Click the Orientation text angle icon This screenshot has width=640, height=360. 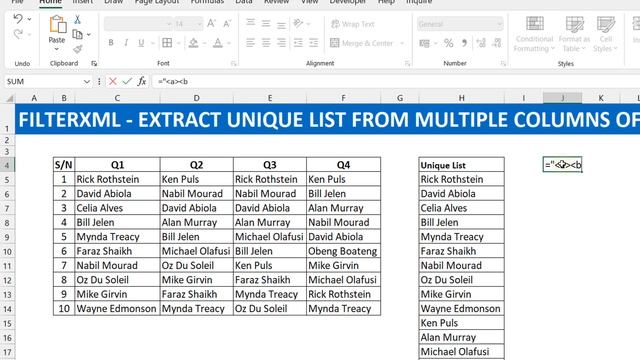pyautogui.click(x=298, y=23)
